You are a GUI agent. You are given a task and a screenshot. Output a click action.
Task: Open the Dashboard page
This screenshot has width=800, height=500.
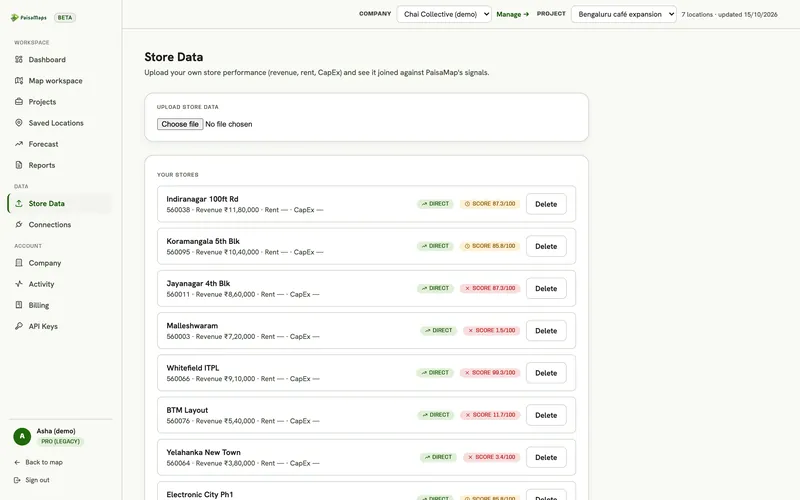60,60
